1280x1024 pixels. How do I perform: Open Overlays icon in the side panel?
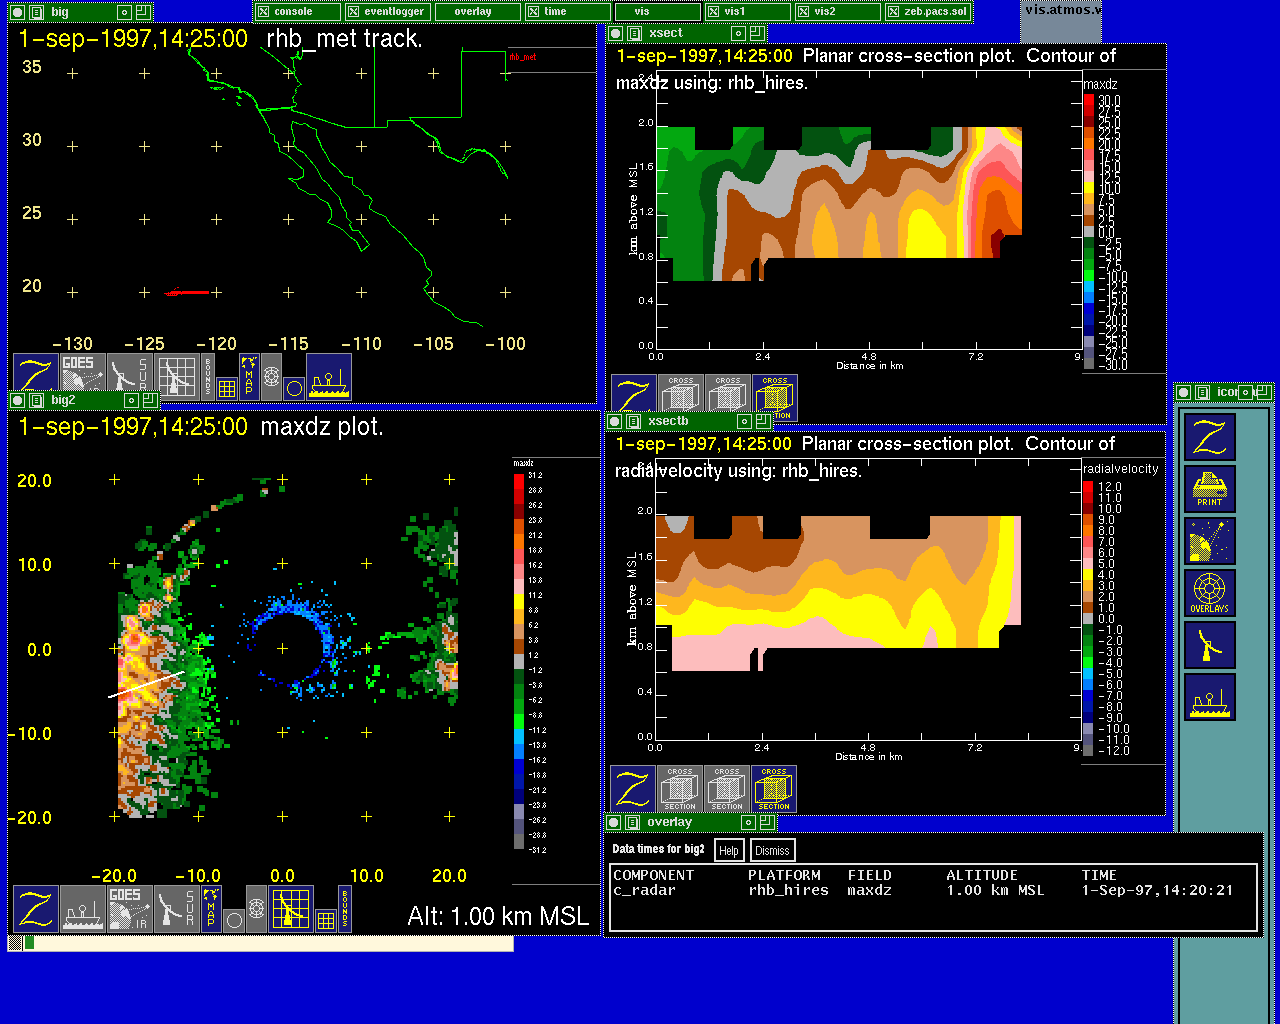tap(1209, 593)
